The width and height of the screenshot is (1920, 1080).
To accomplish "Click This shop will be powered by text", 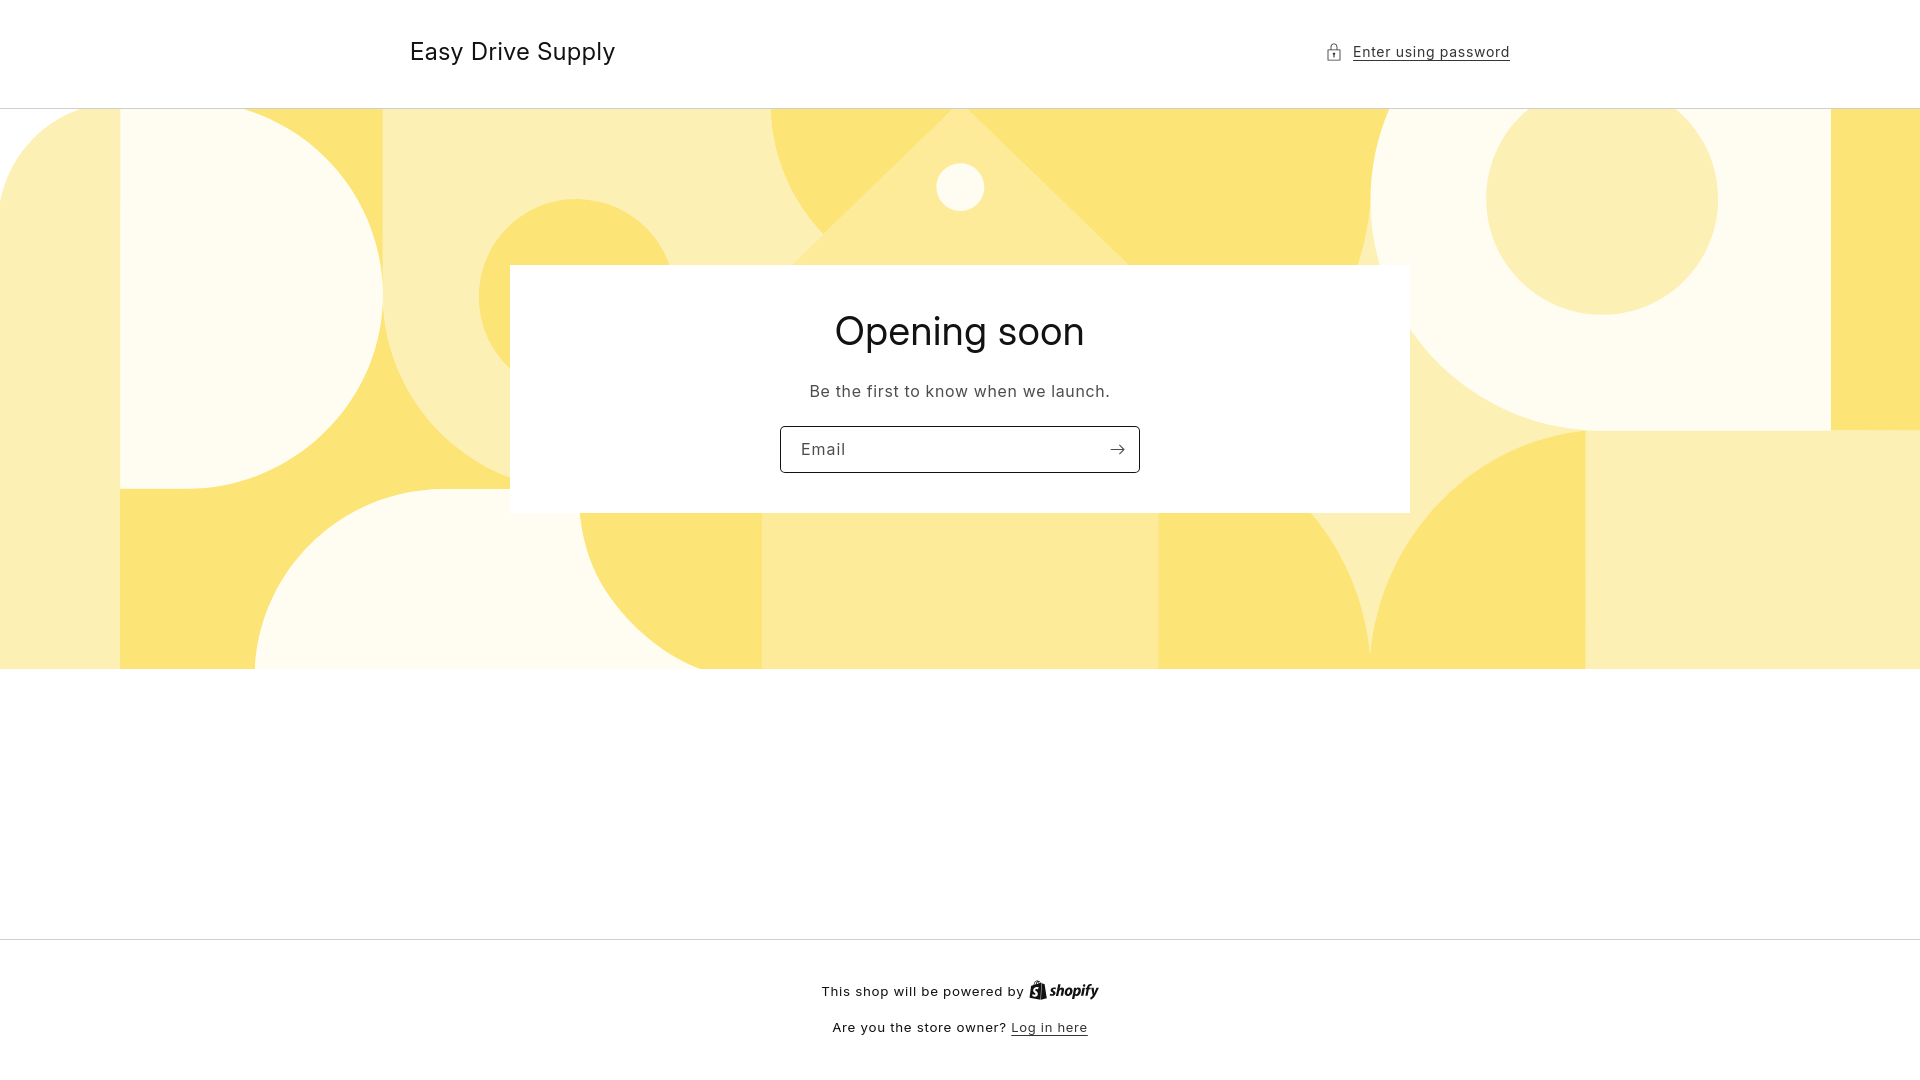I will (922, 992).
